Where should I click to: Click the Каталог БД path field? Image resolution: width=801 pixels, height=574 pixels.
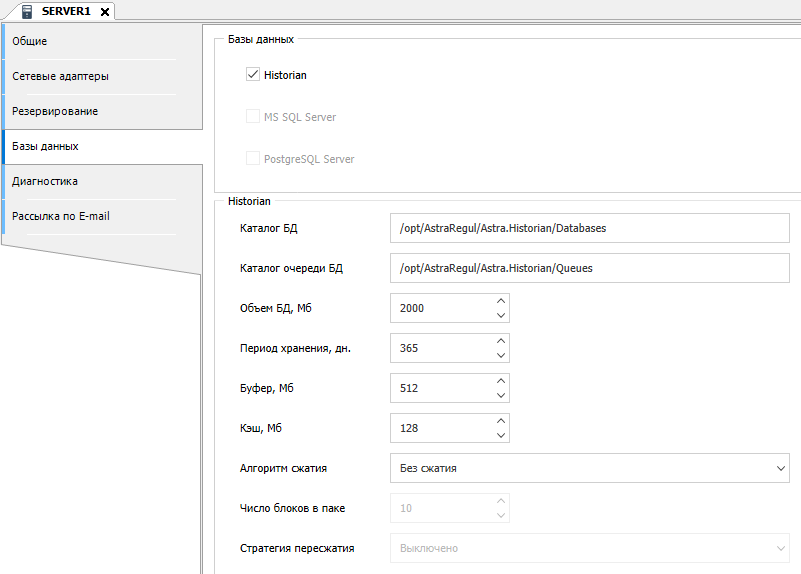tap(589, 228)
